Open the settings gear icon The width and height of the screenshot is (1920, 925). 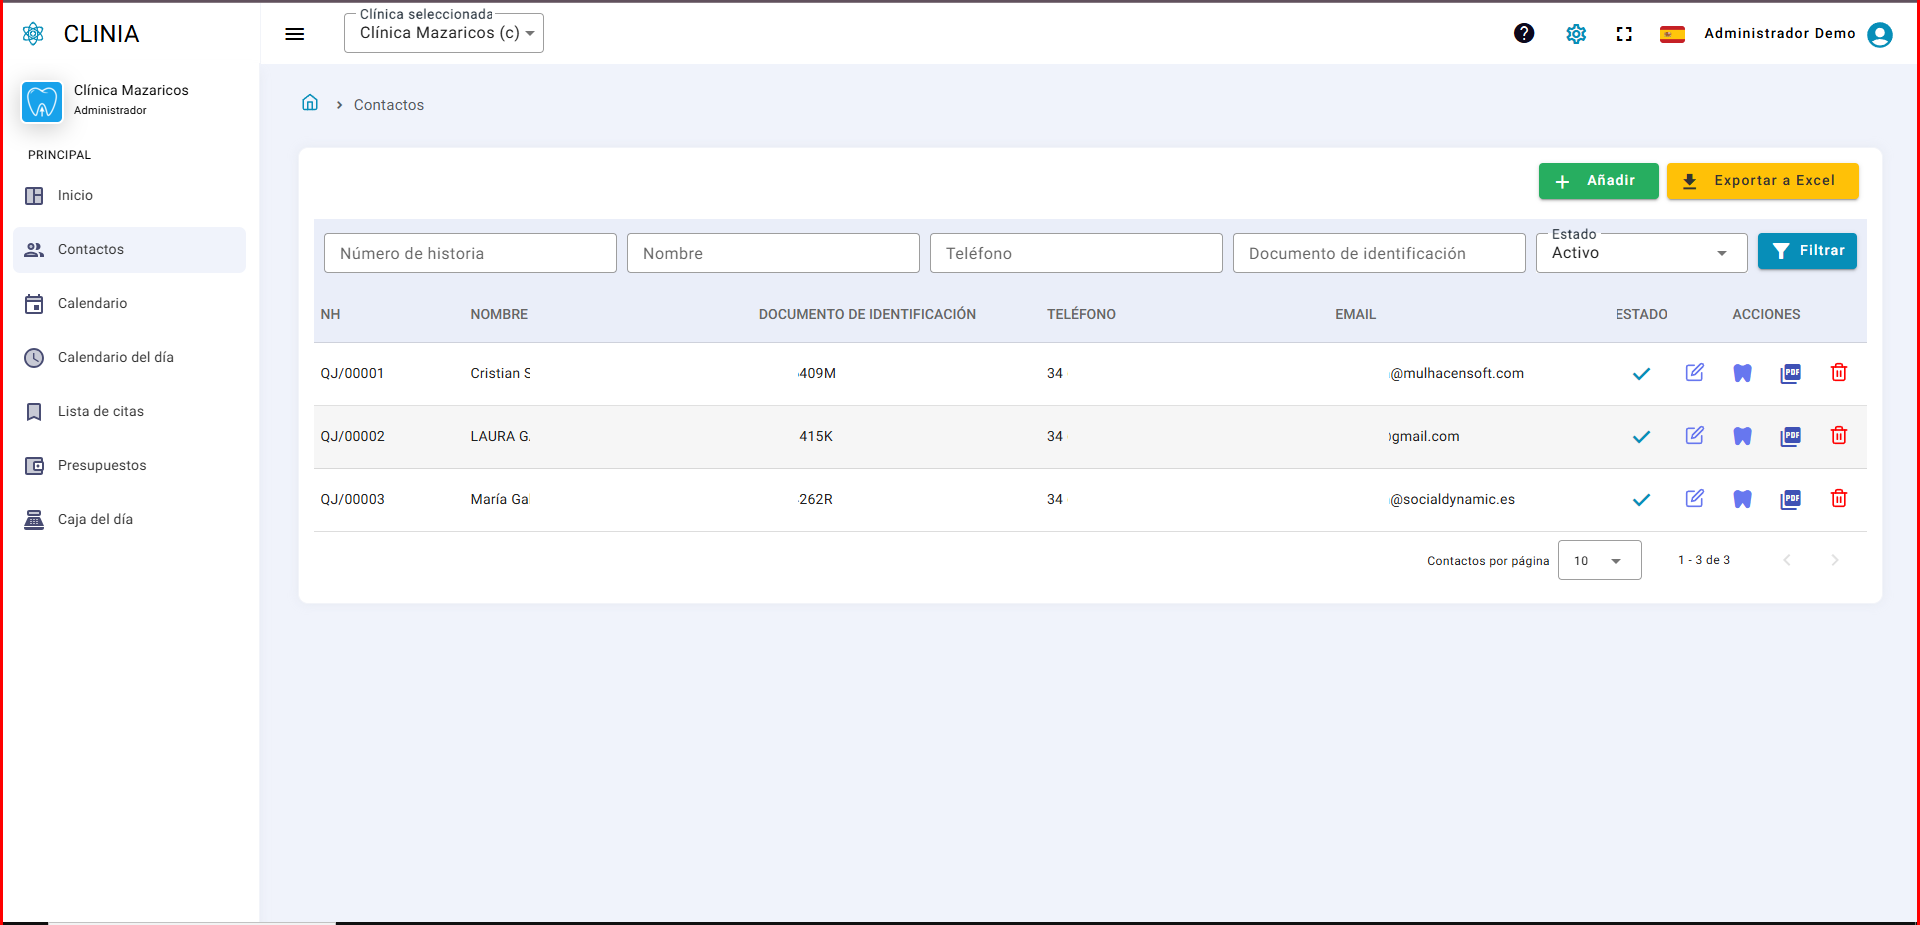pyautogui.click(x=1576, y=34)
